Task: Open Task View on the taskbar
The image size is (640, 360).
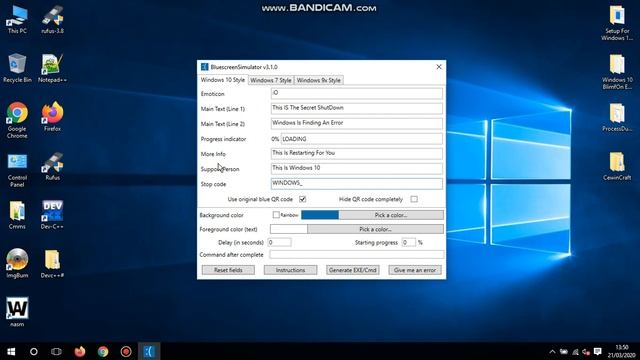Action: (56, 351)
